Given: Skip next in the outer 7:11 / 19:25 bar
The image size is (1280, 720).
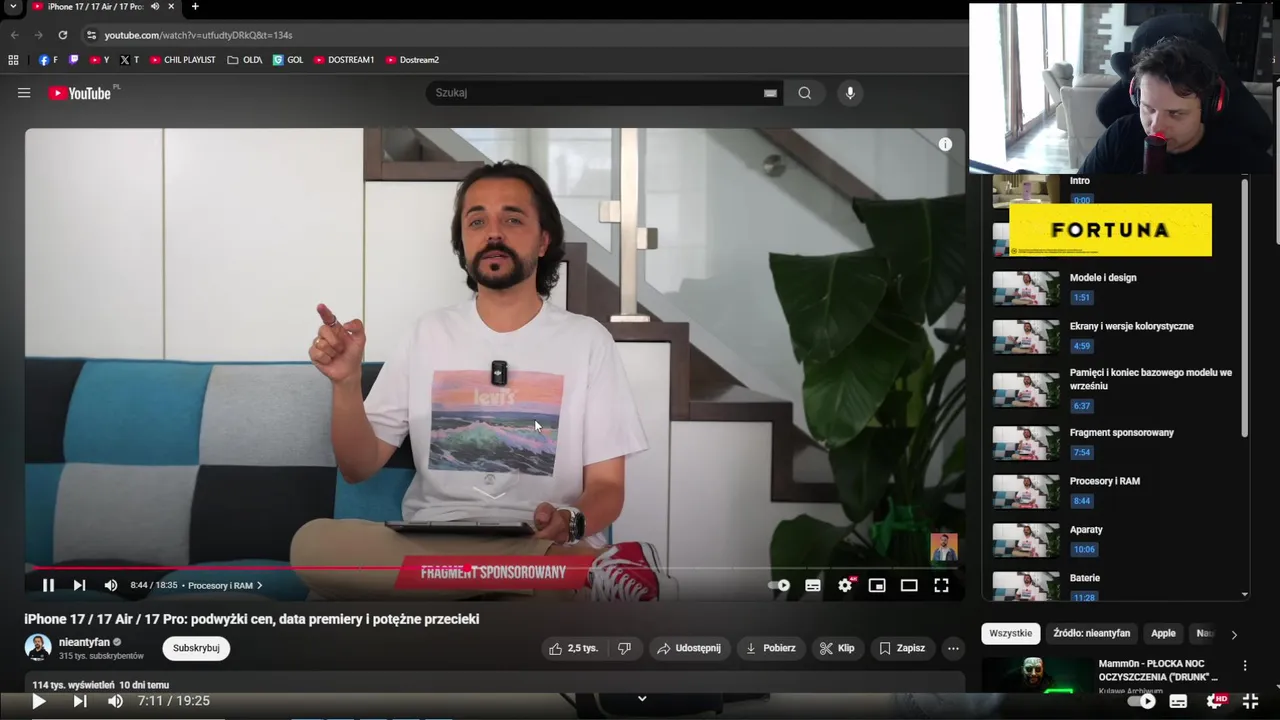Looking at the screenshot, I should [79, 701].
